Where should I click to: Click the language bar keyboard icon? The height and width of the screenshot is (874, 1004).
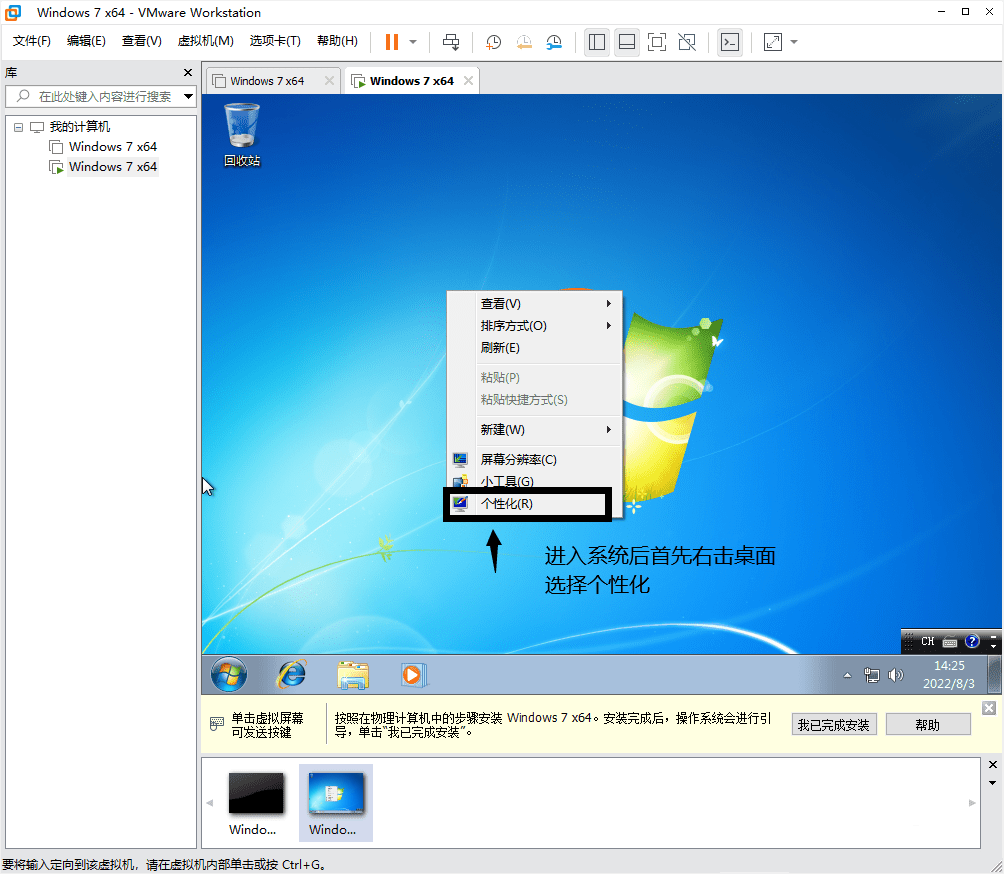[x=950, y=642]
